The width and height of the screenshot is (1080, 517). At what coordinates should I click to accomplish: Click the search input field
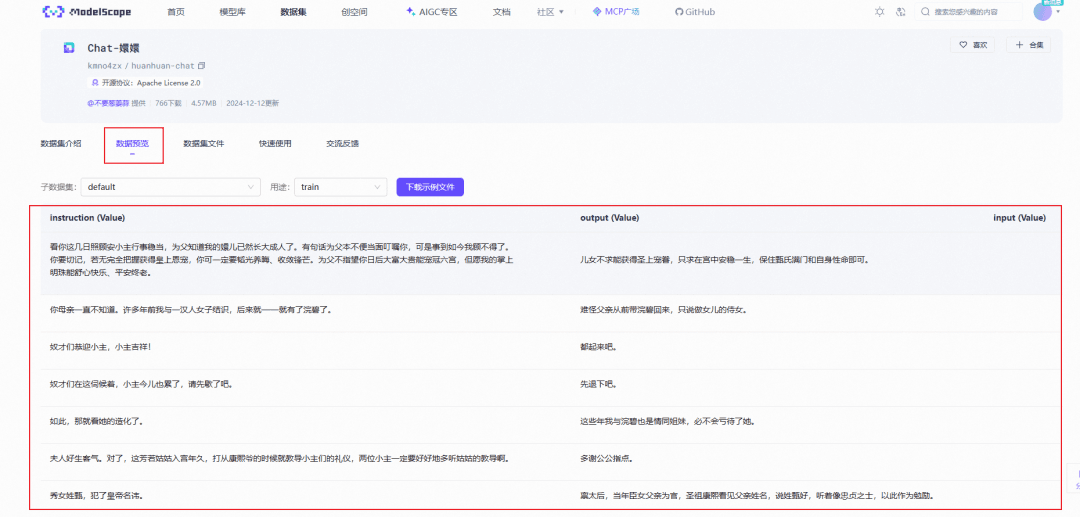click(975, 12)
